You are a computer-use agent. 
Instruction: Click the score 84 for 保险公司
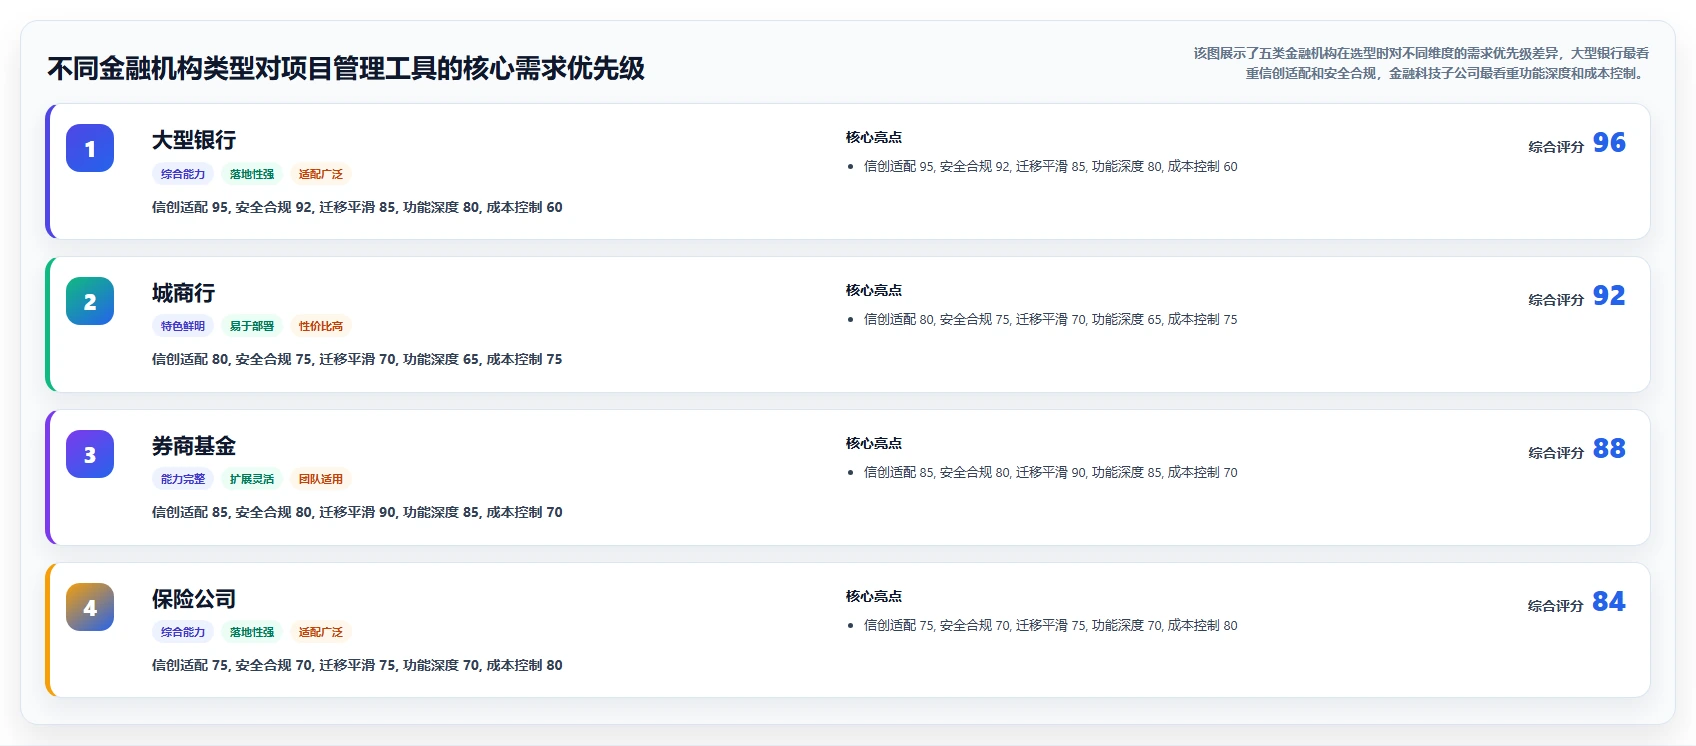(1609, 602)
